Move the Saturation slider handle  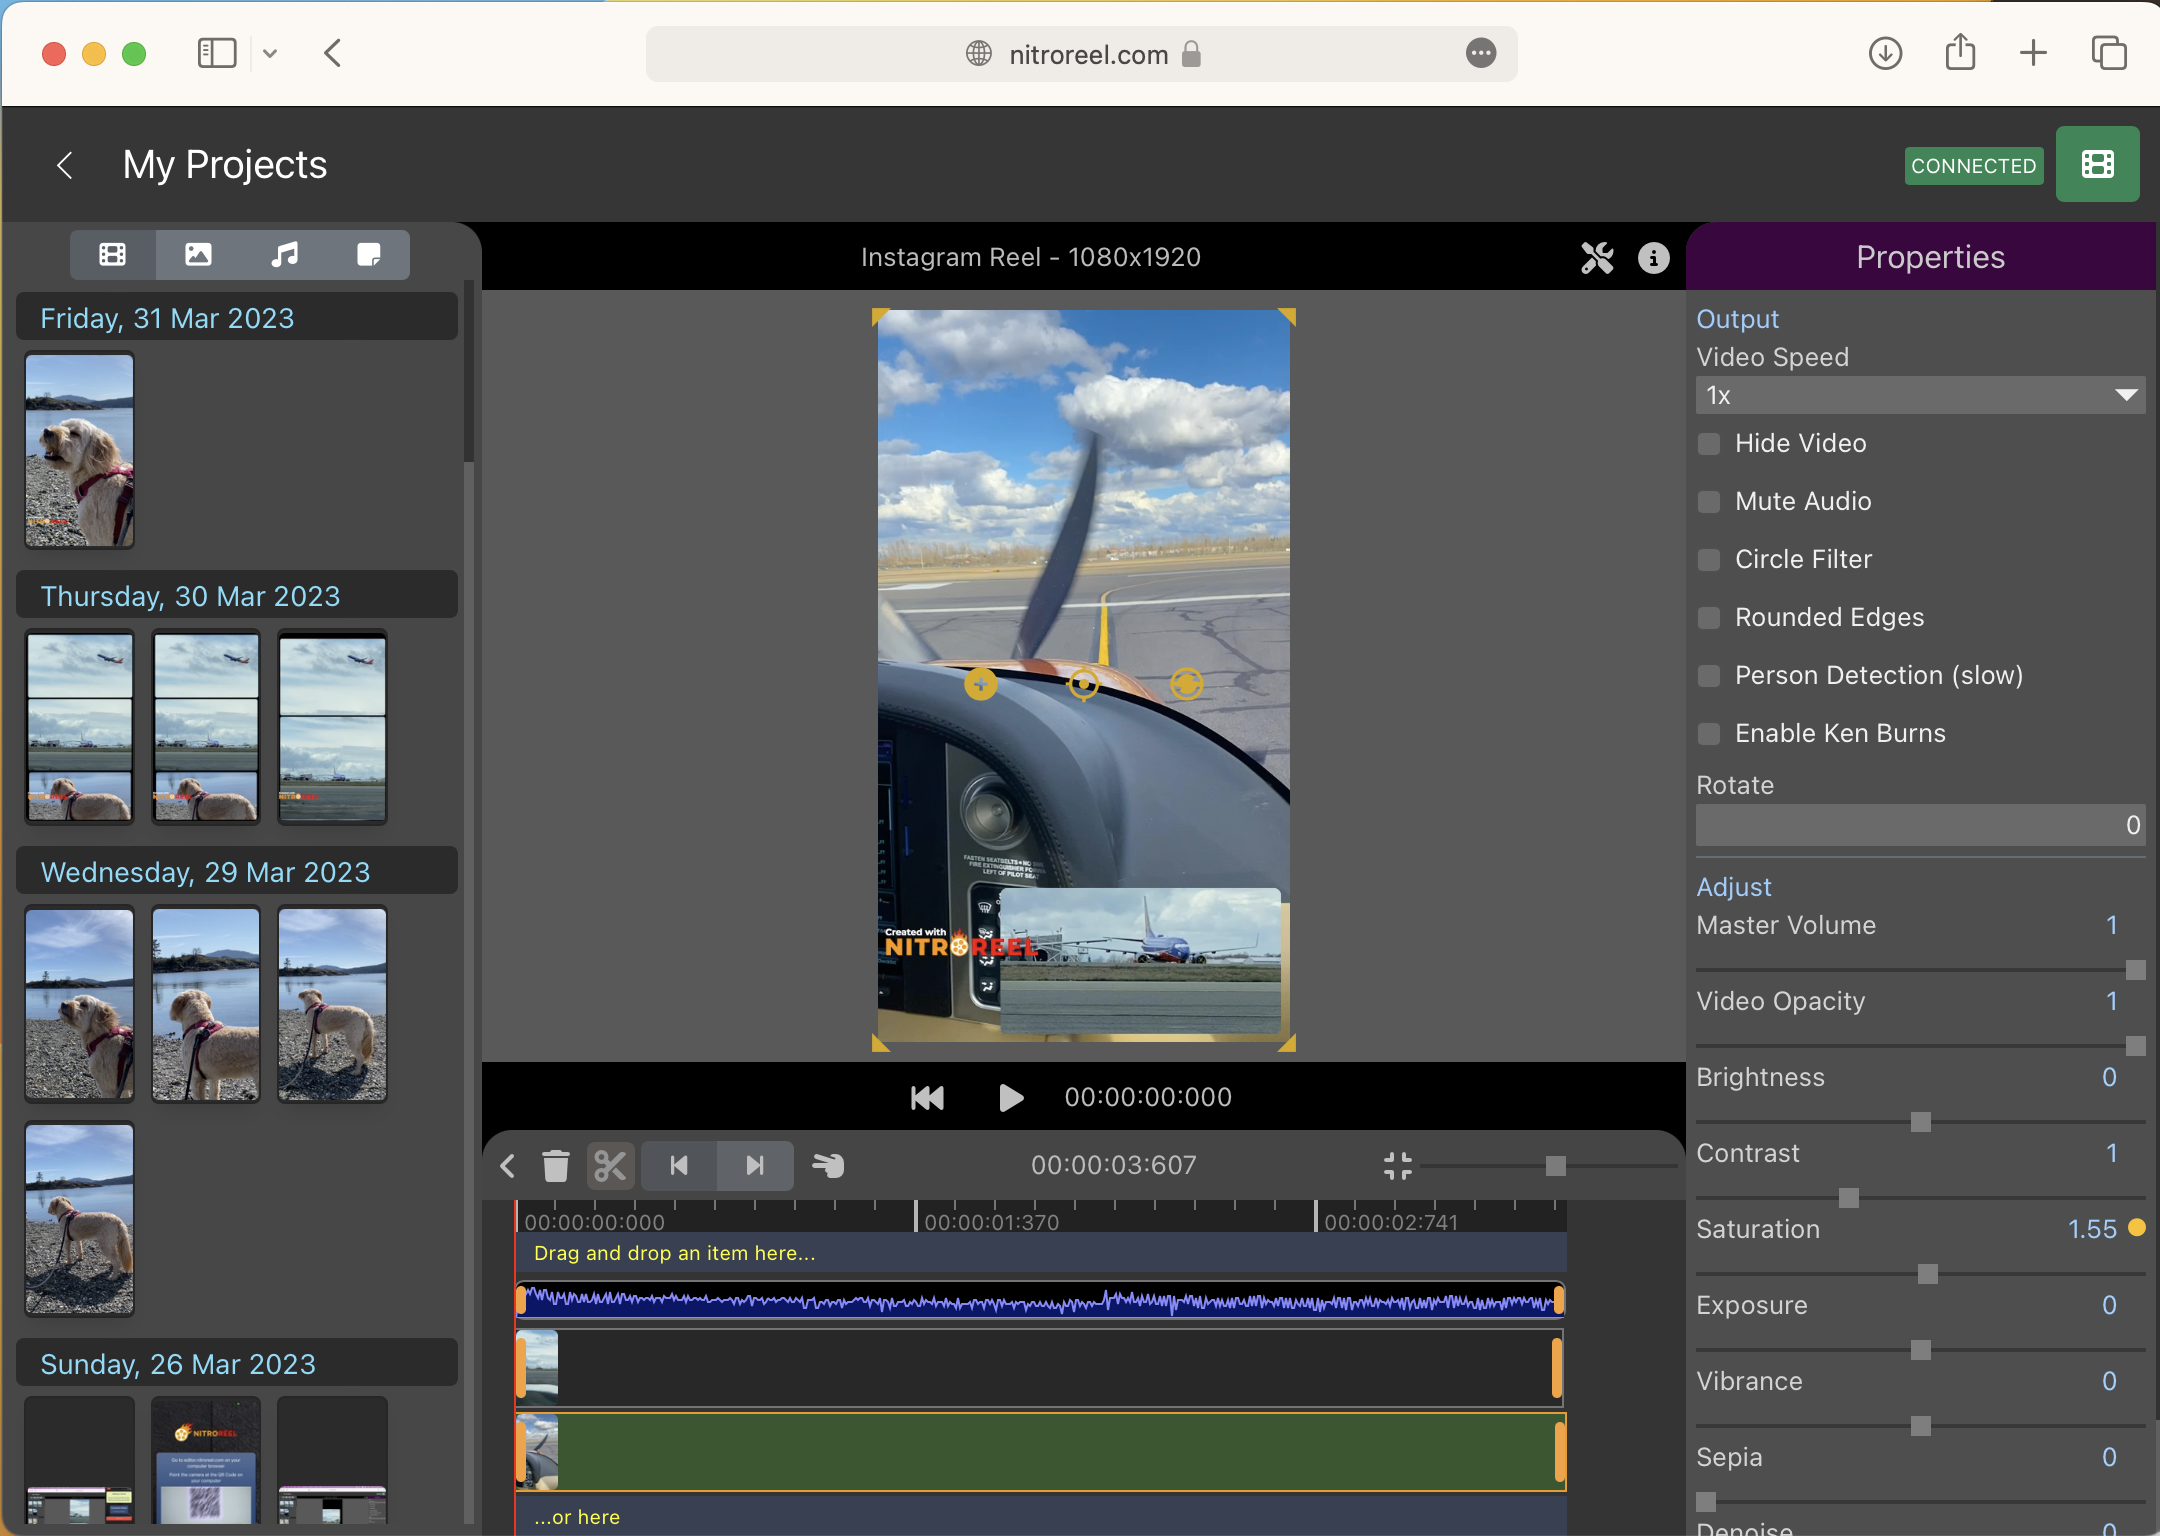pos(1928,1274)
